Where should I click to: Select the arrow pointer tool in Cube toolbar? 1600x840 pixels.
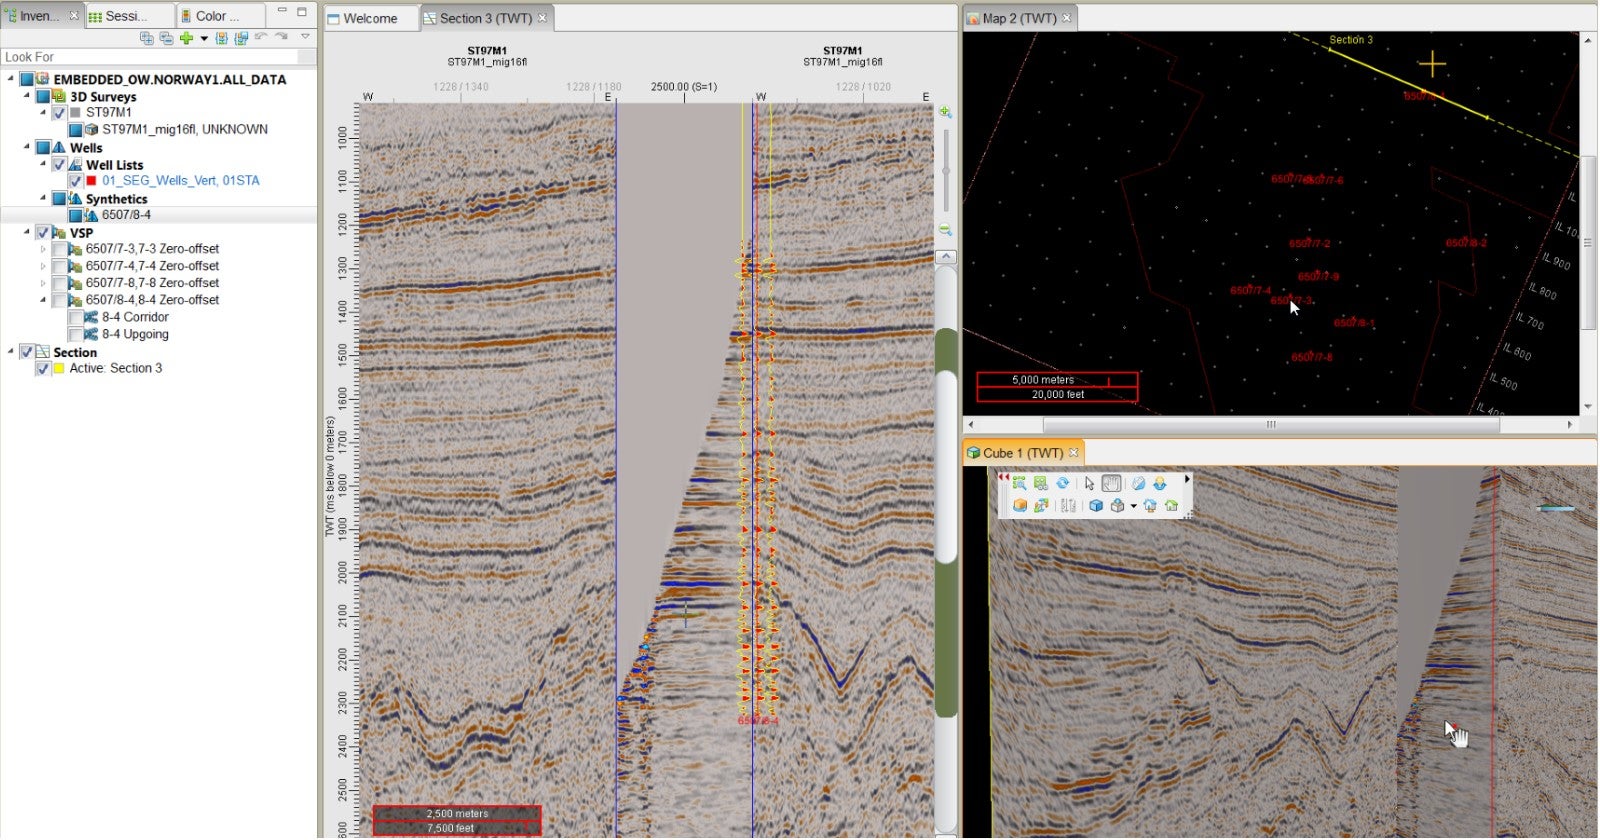[1089, 483]
